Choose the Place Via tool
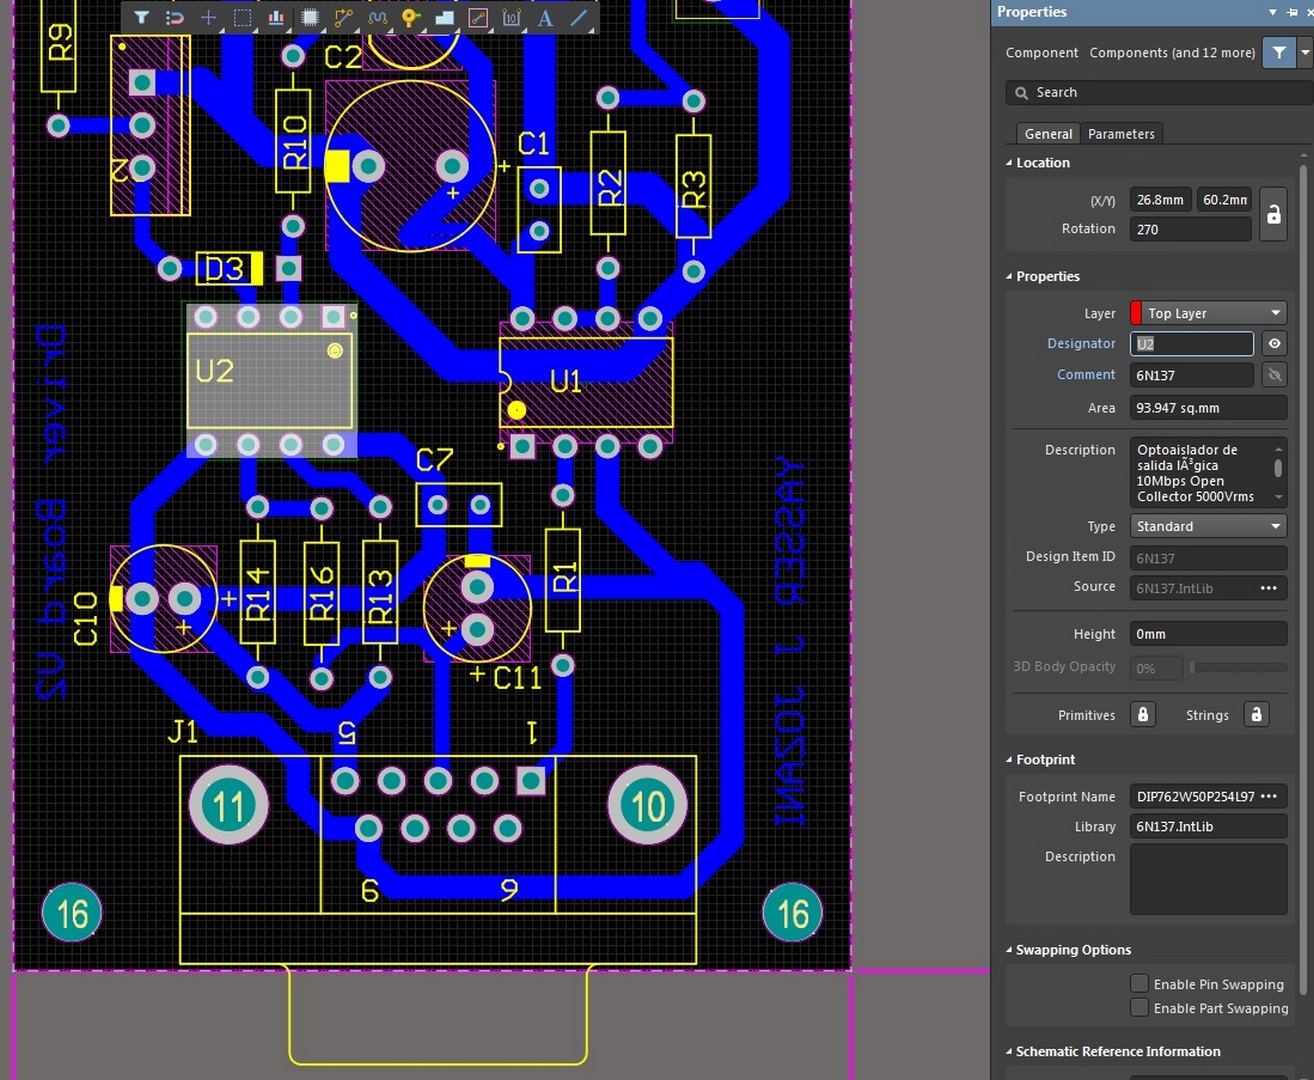 click(410, 17)
